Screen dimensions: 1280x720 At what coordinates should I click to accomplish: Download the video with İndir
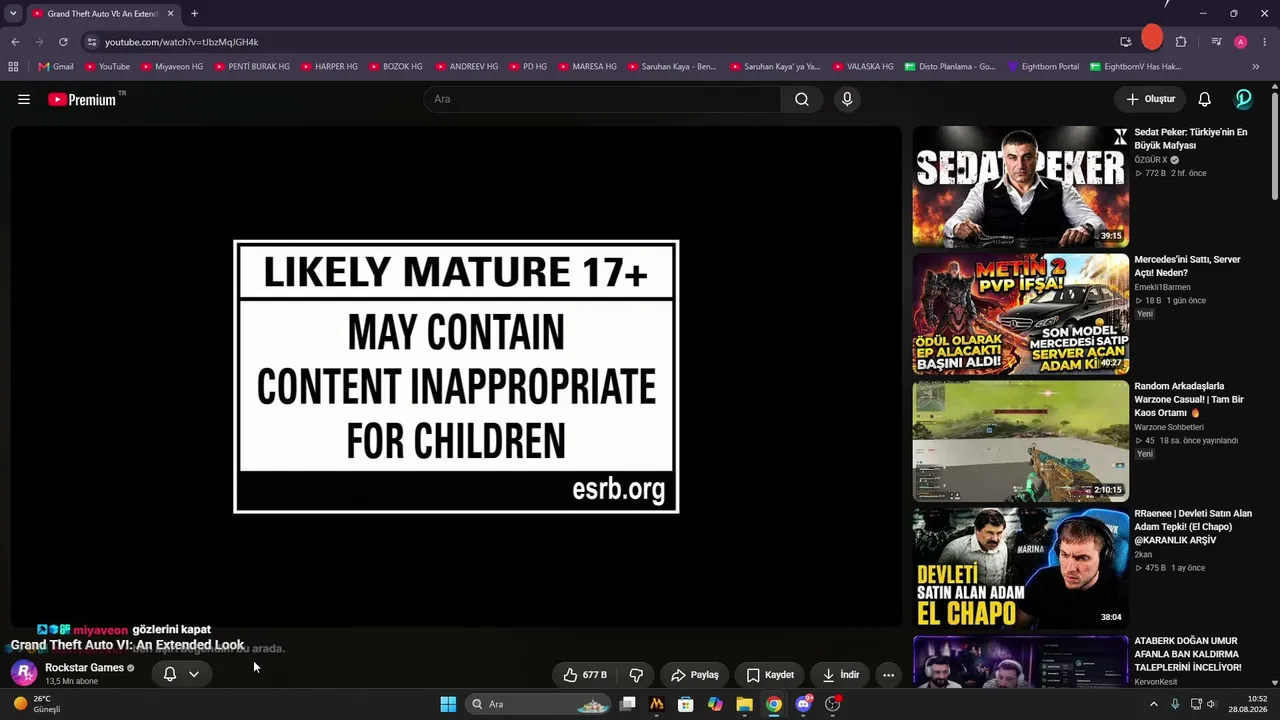[838, 675]
